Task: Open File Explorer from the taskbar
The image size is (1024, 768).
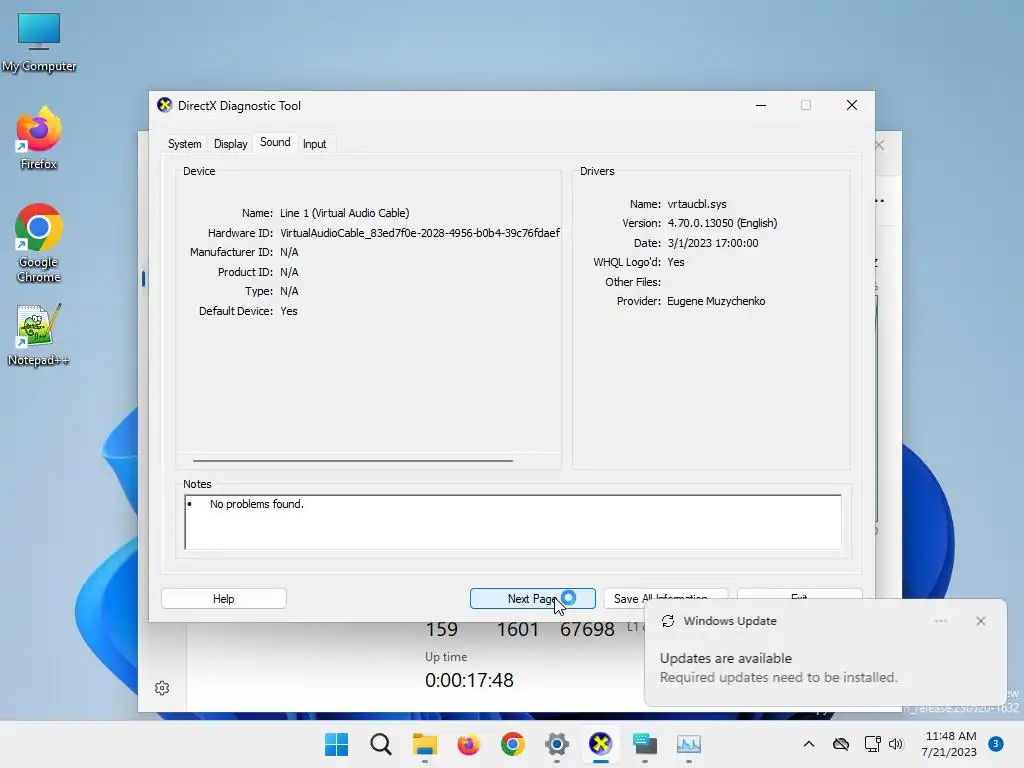Action: (424, 744)
